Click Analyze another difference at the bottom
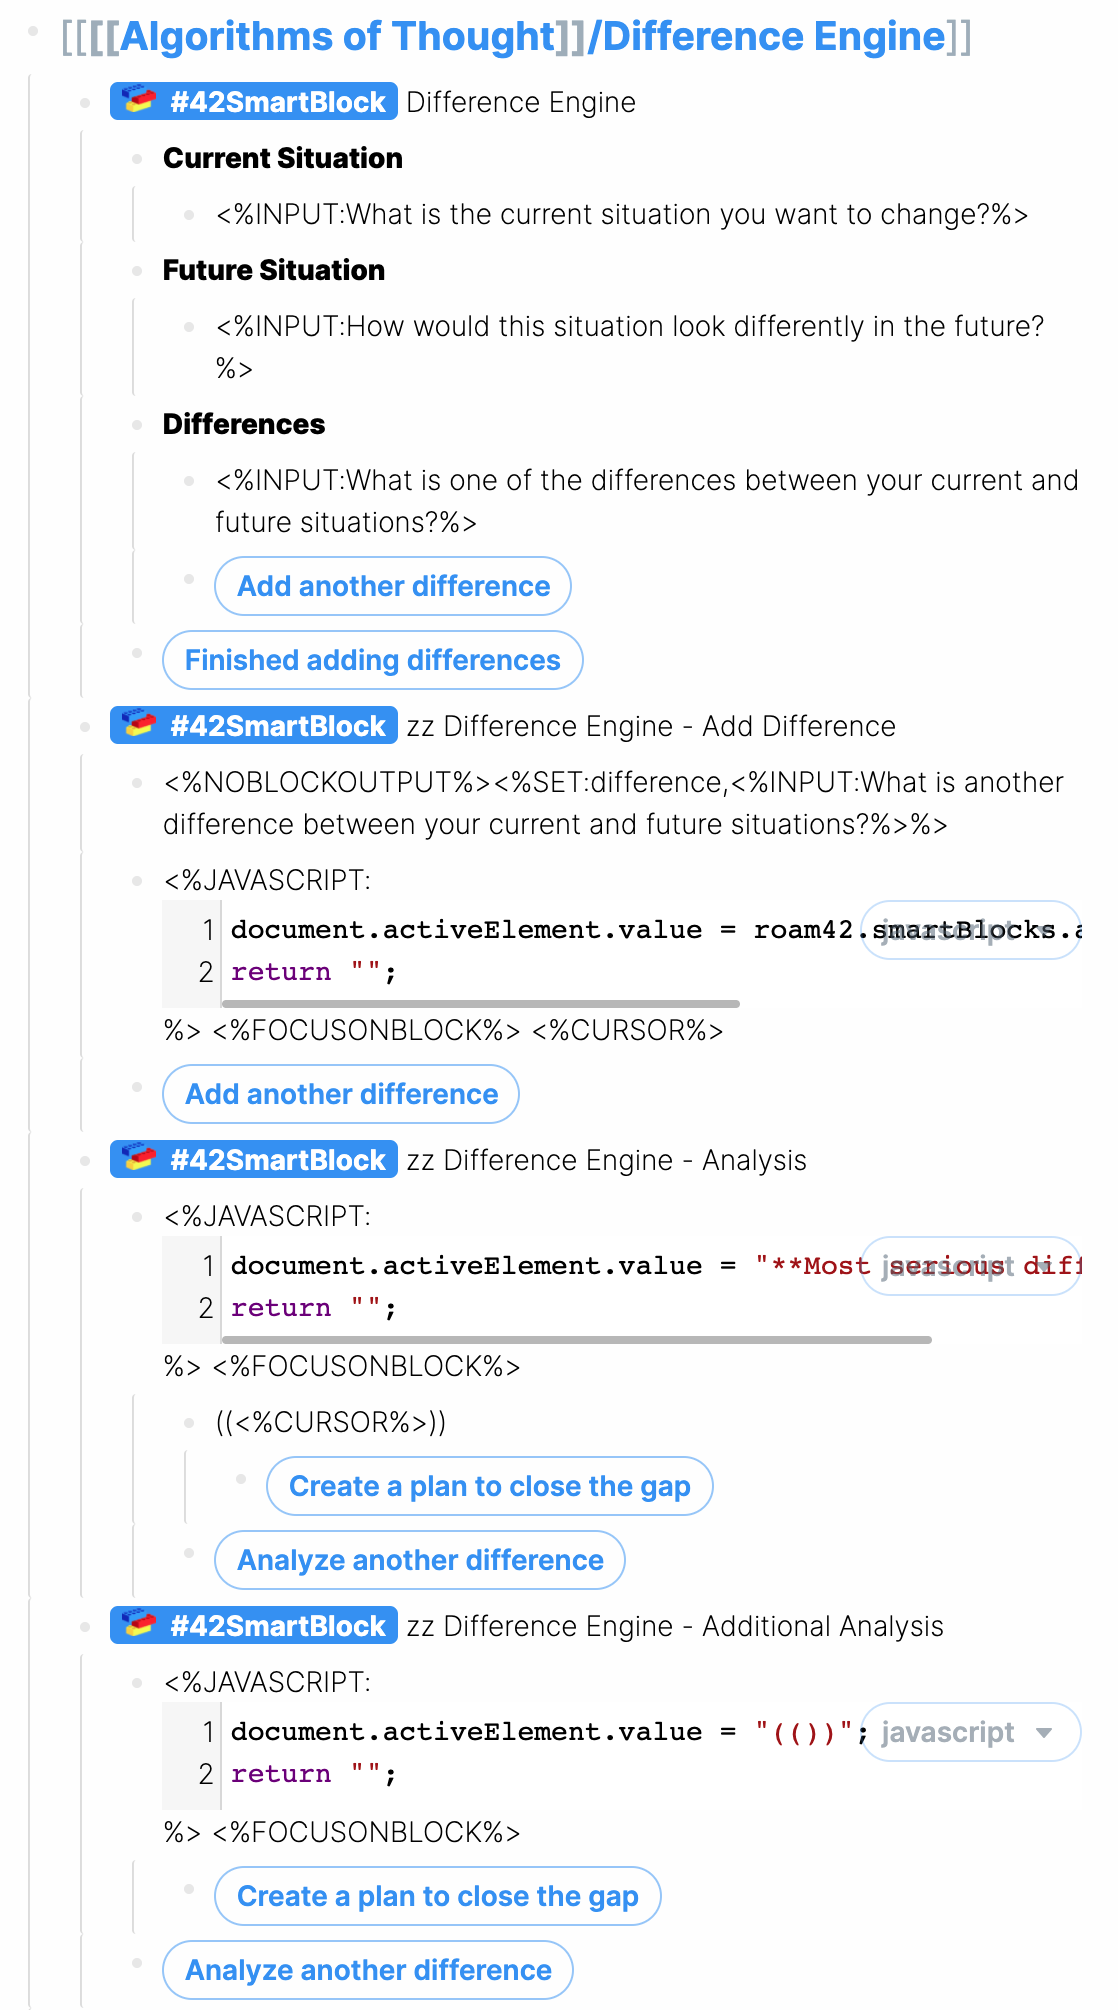The width and height of the screenshot is (1118, 2010). 367,1970
